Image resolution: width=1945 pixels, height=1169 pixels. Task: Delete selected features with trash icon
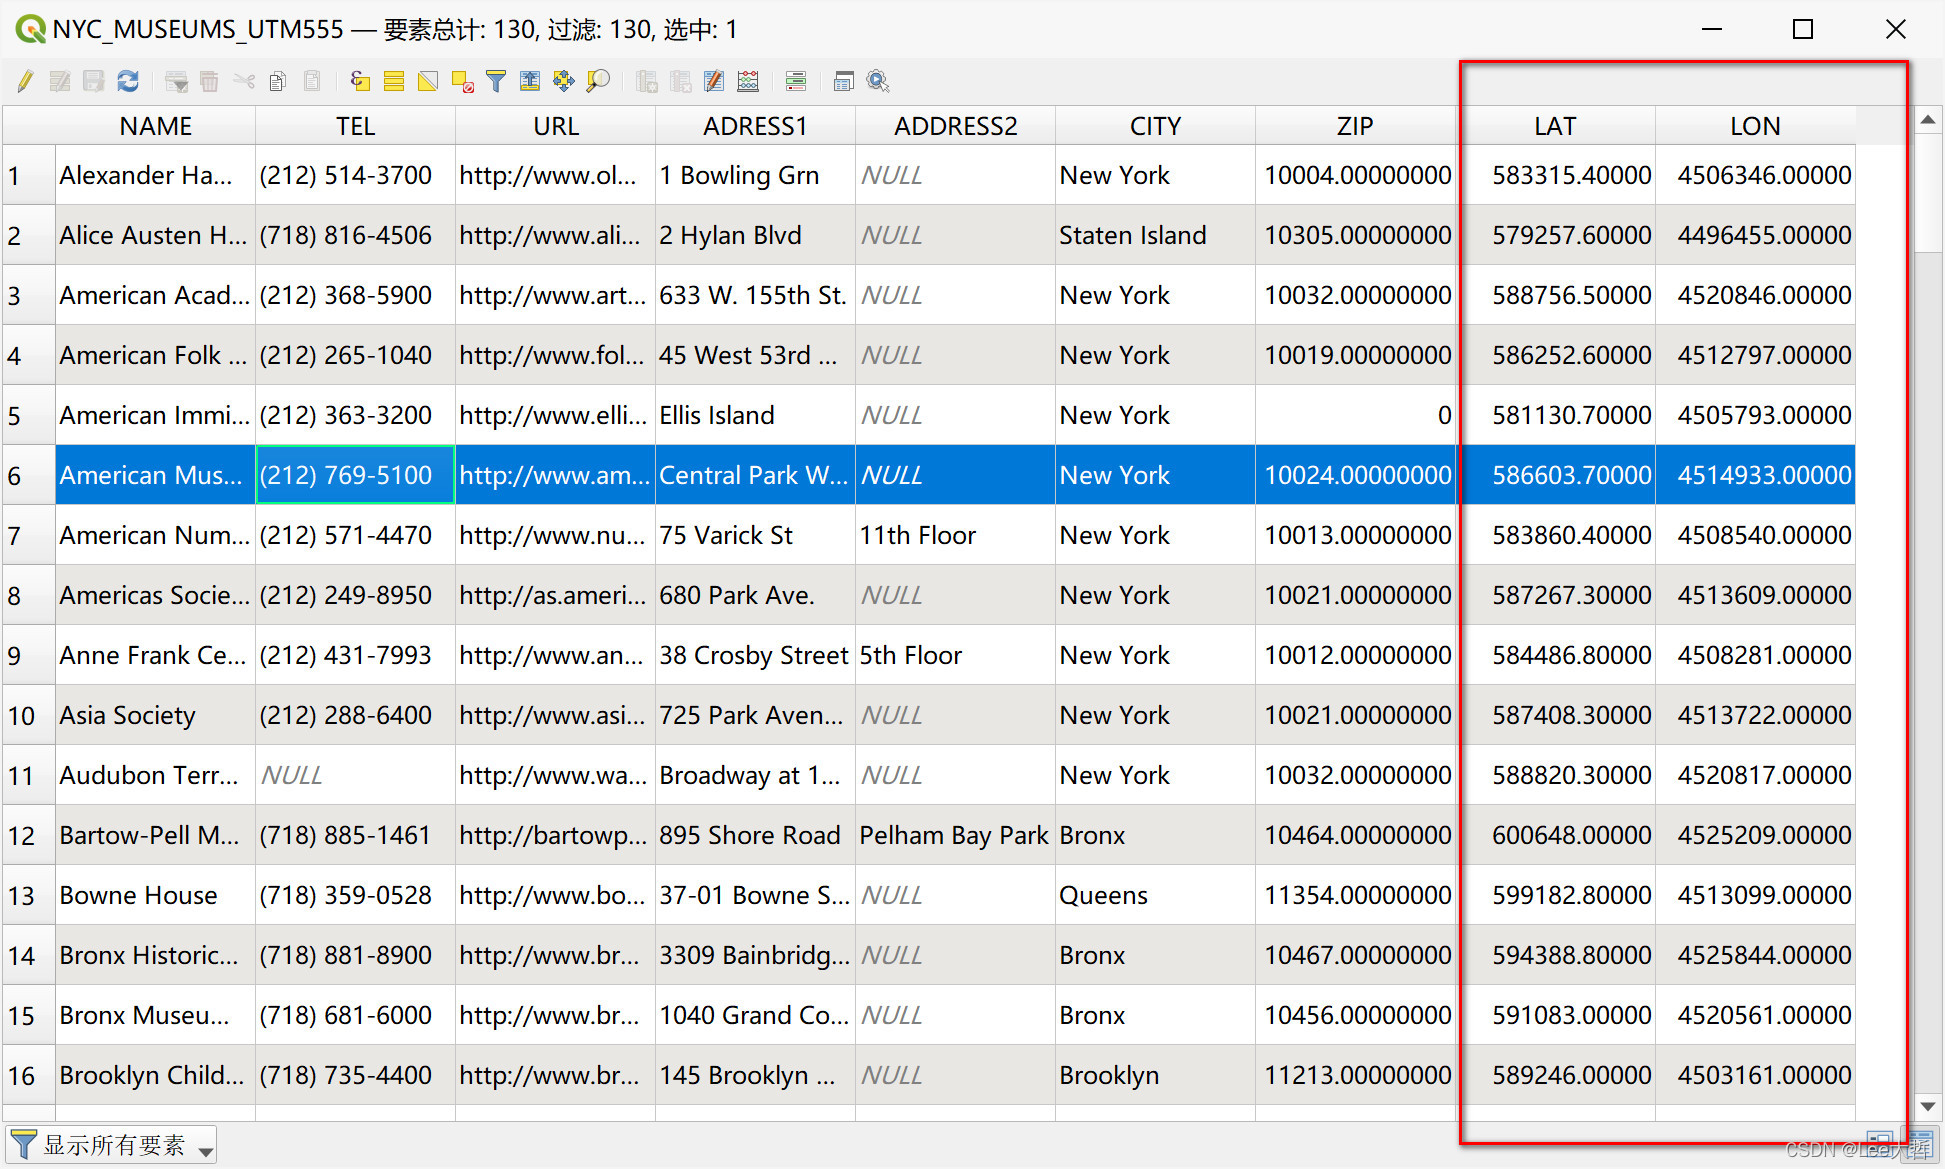[x=210, y=82]
